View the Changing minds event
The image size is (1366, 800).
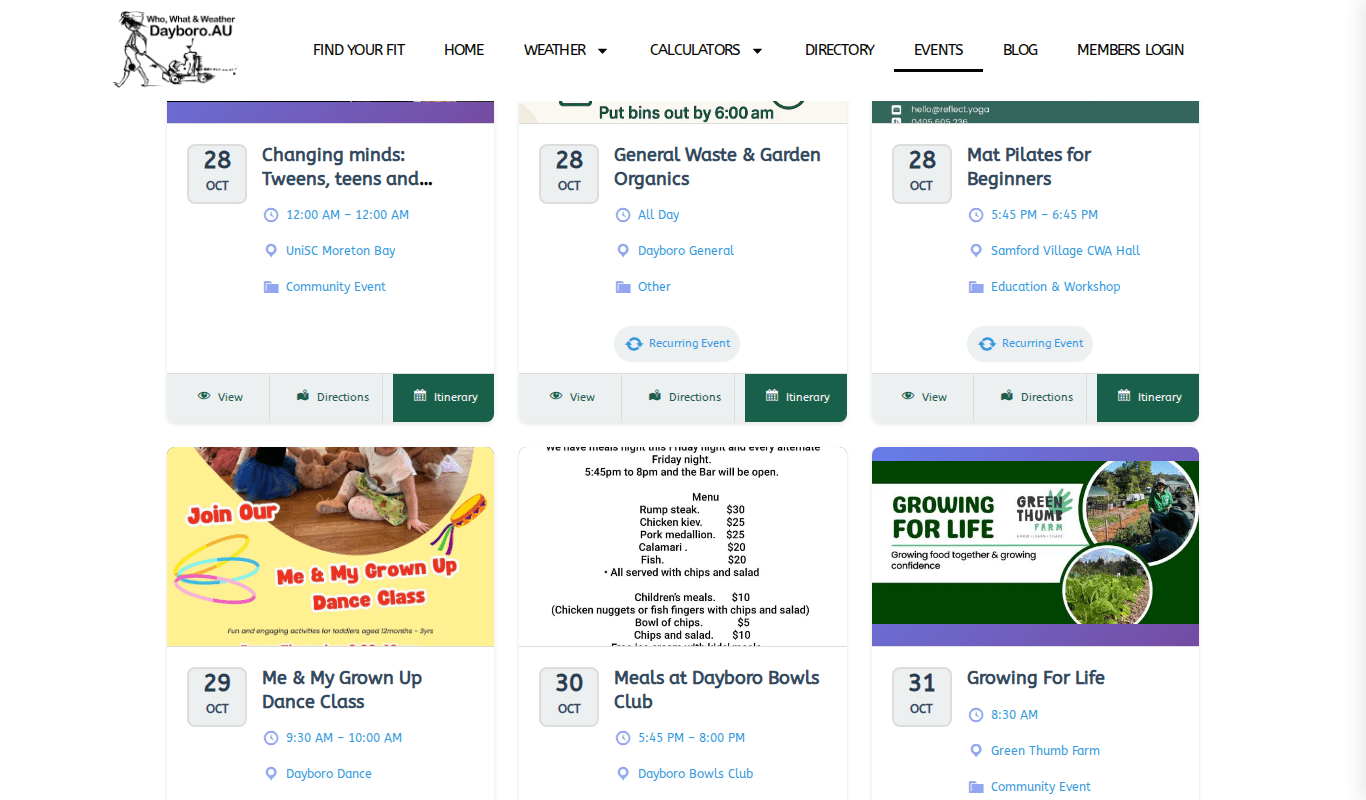[x=218, y=397]
